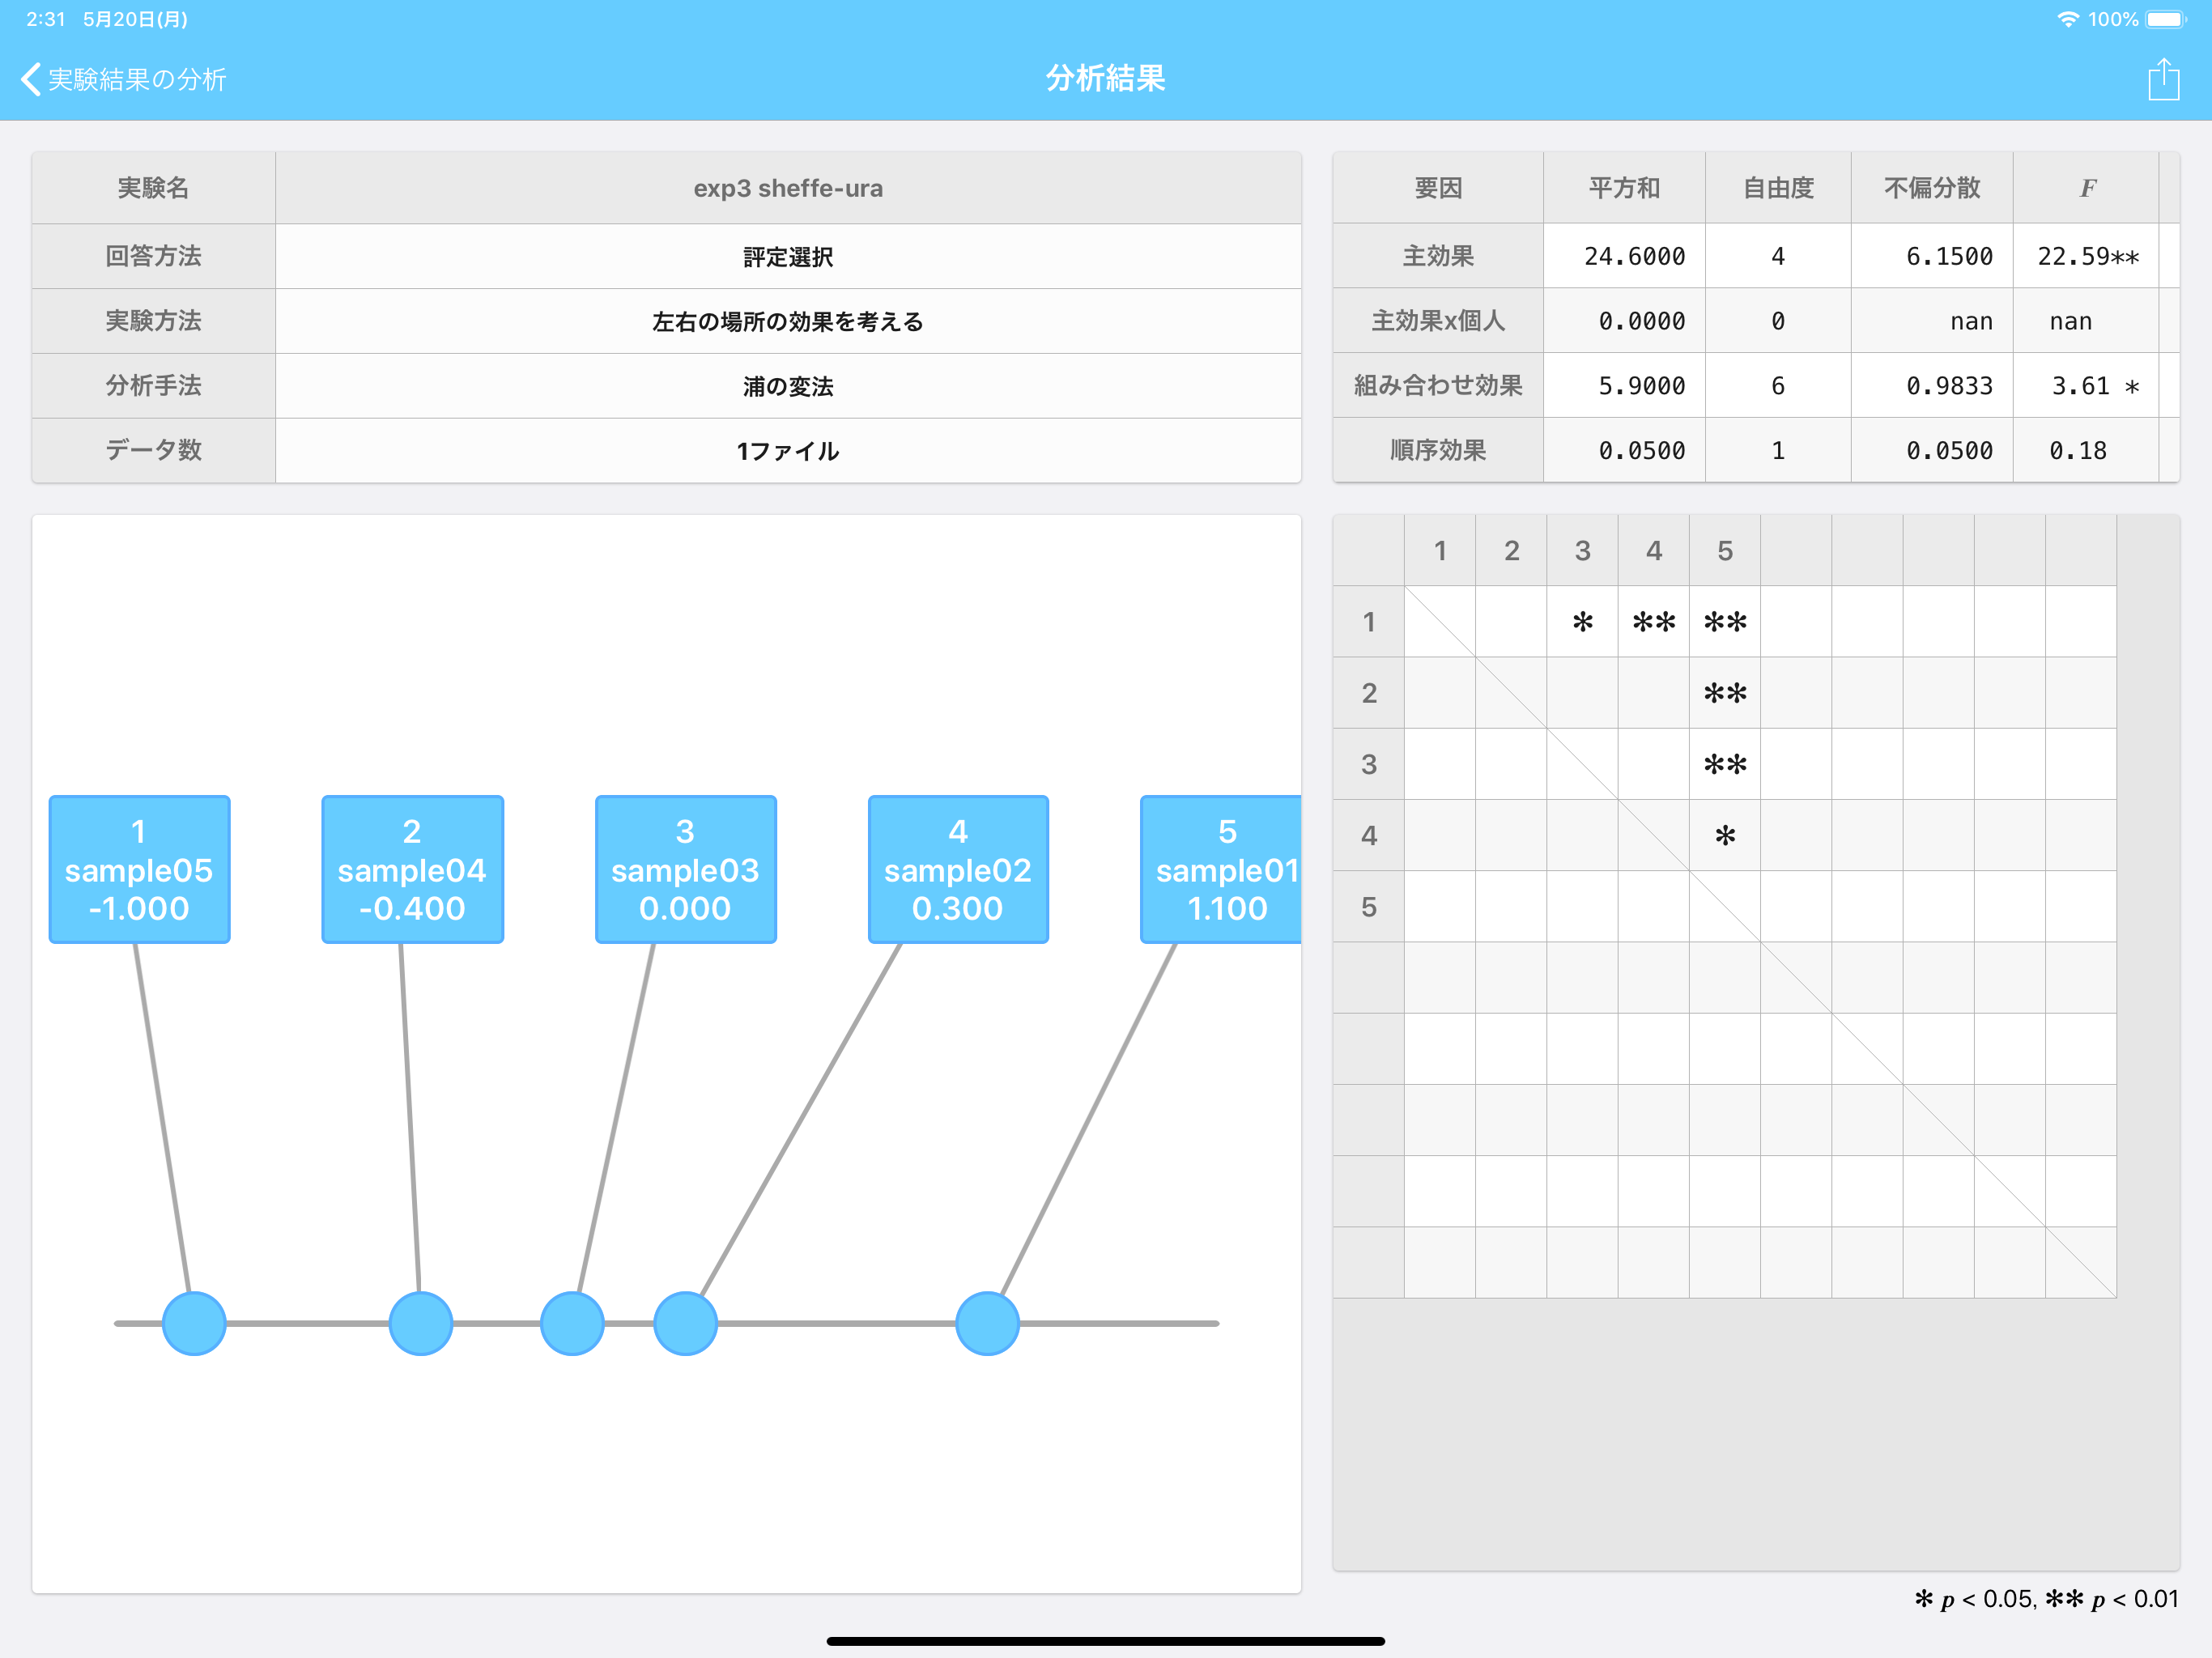Tap the 順序効果 row label

point(1438,450)
